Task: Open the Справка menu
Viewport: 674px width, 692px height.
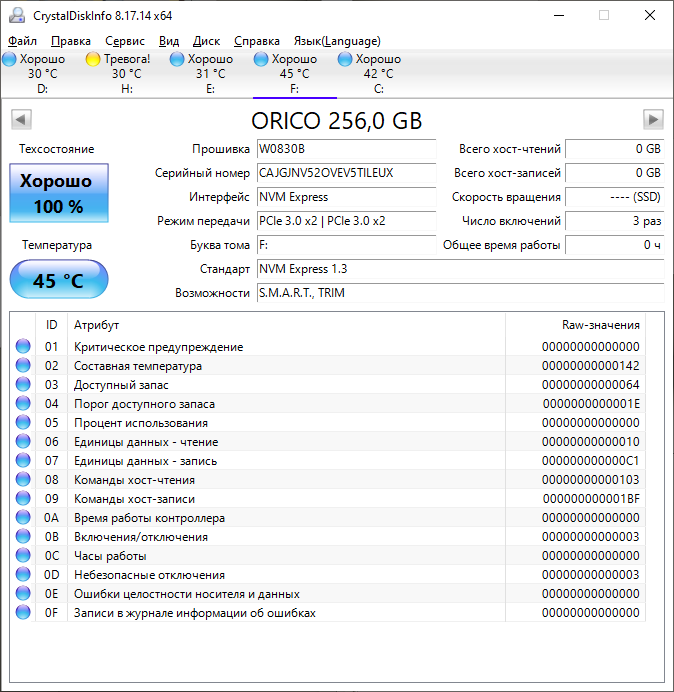Action: point(256,41)
